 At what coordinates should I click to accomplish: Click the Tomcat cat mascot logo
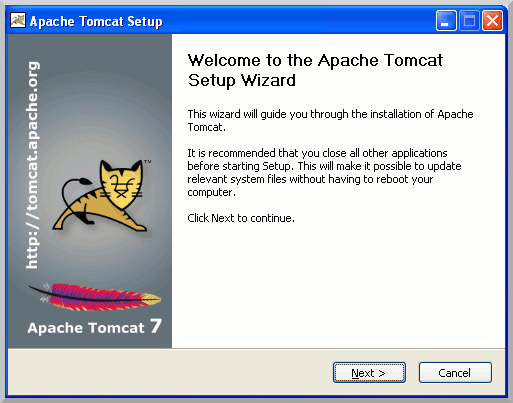click(x=102, y=196)
